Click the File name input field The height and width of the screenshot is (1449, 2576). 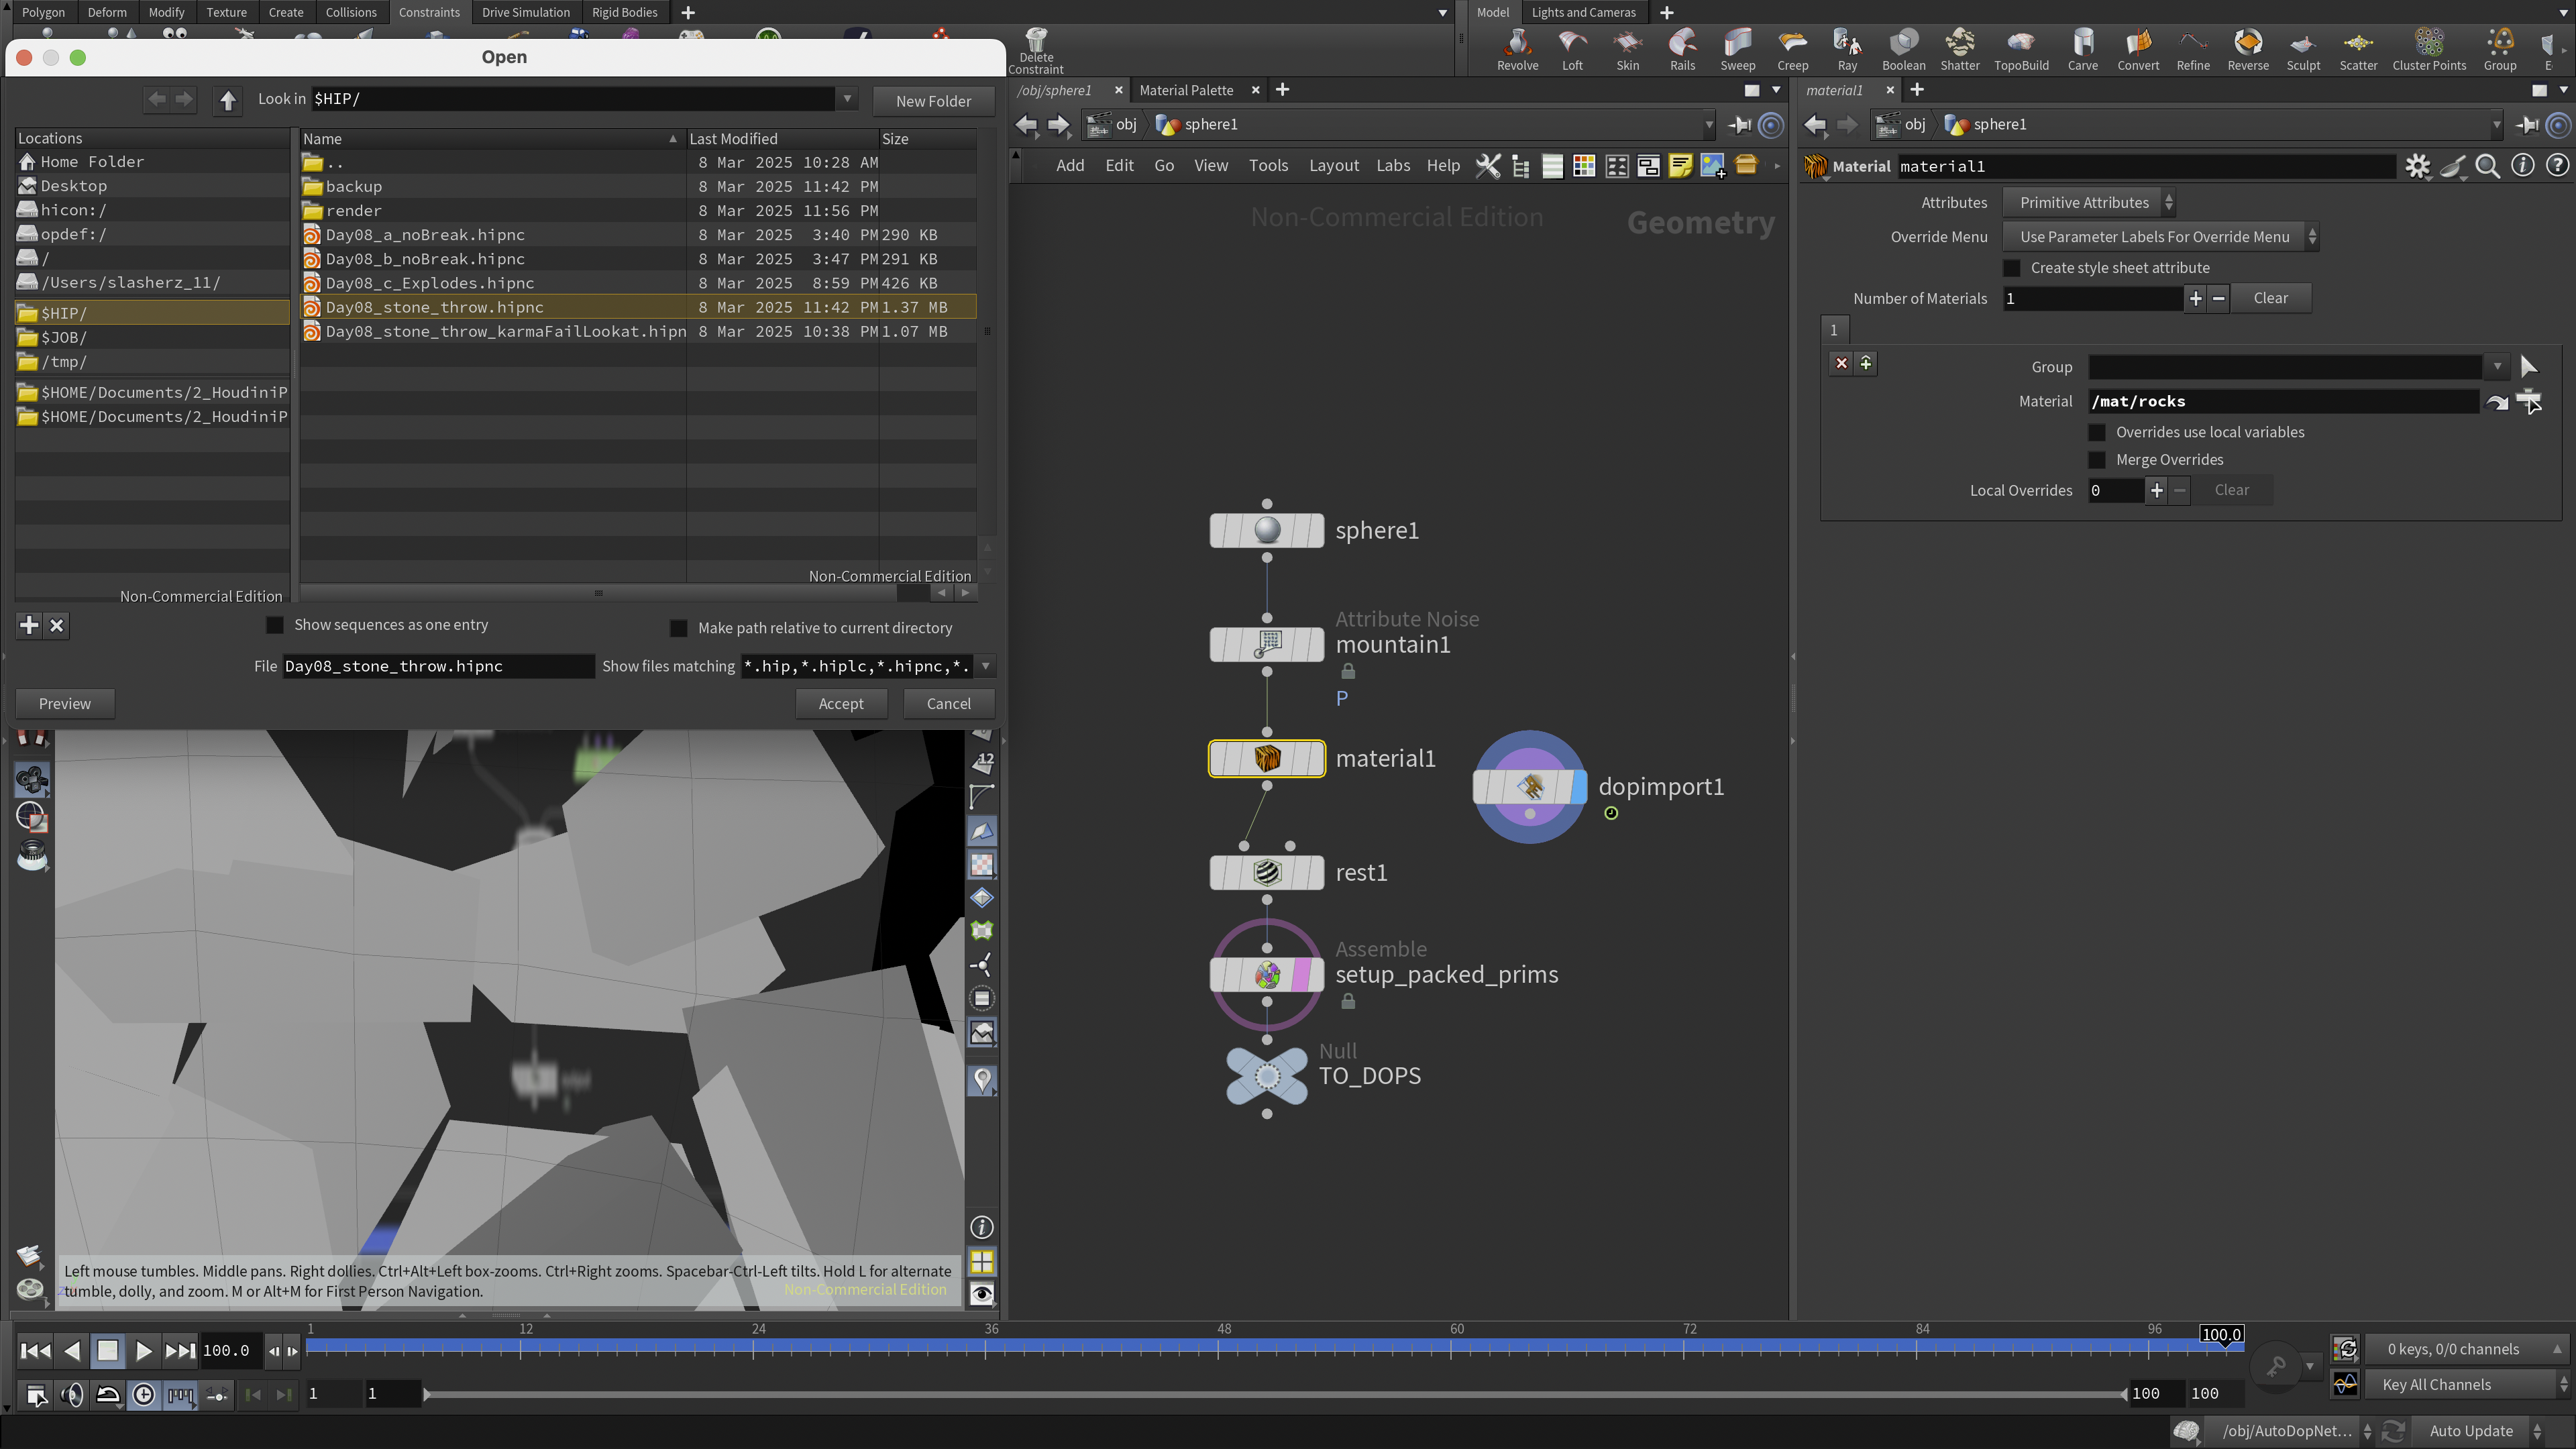tap(438, 666)
